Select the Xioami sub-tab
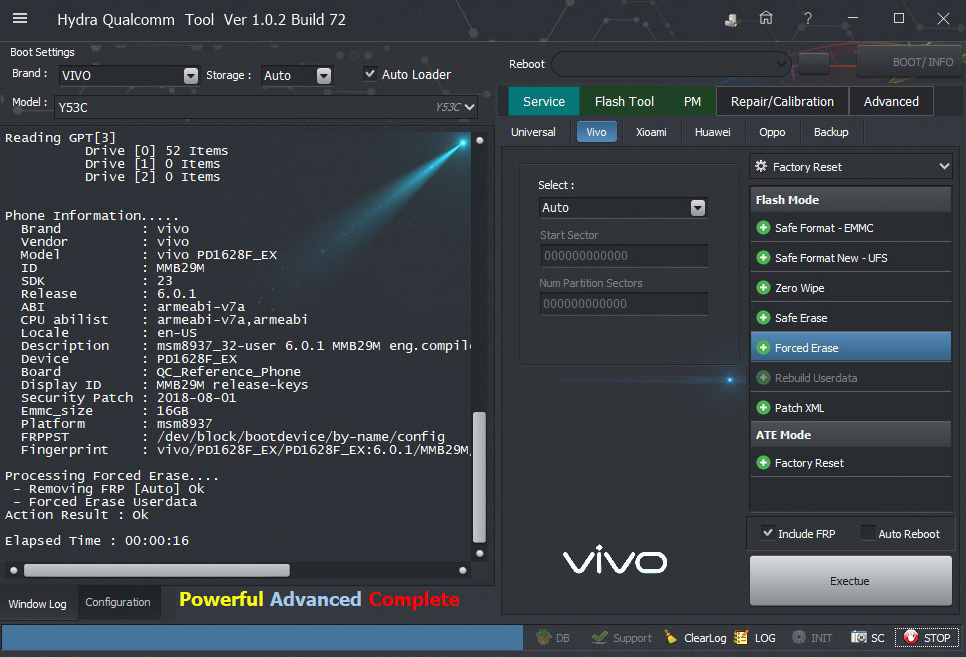Viewport: 966px width, 657px height. pos(651,132)
